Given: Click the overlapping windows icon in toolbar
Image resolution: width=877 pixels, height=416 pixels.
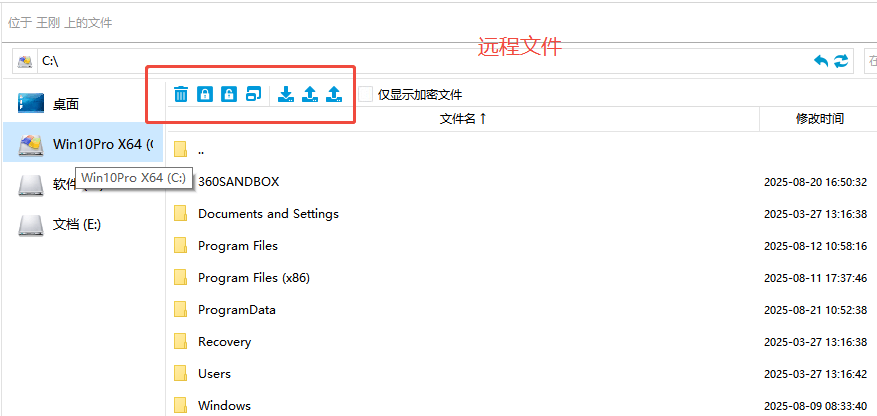Looking at the screenshot, I should tap(253, 94).
